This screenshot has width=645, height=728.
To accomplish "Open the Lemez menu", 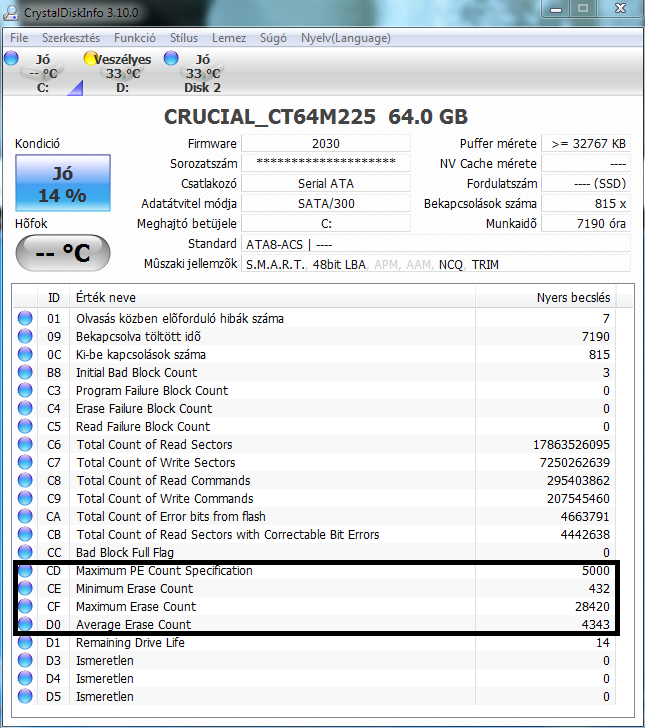I will pyautogui.click(x=229, y=38).
